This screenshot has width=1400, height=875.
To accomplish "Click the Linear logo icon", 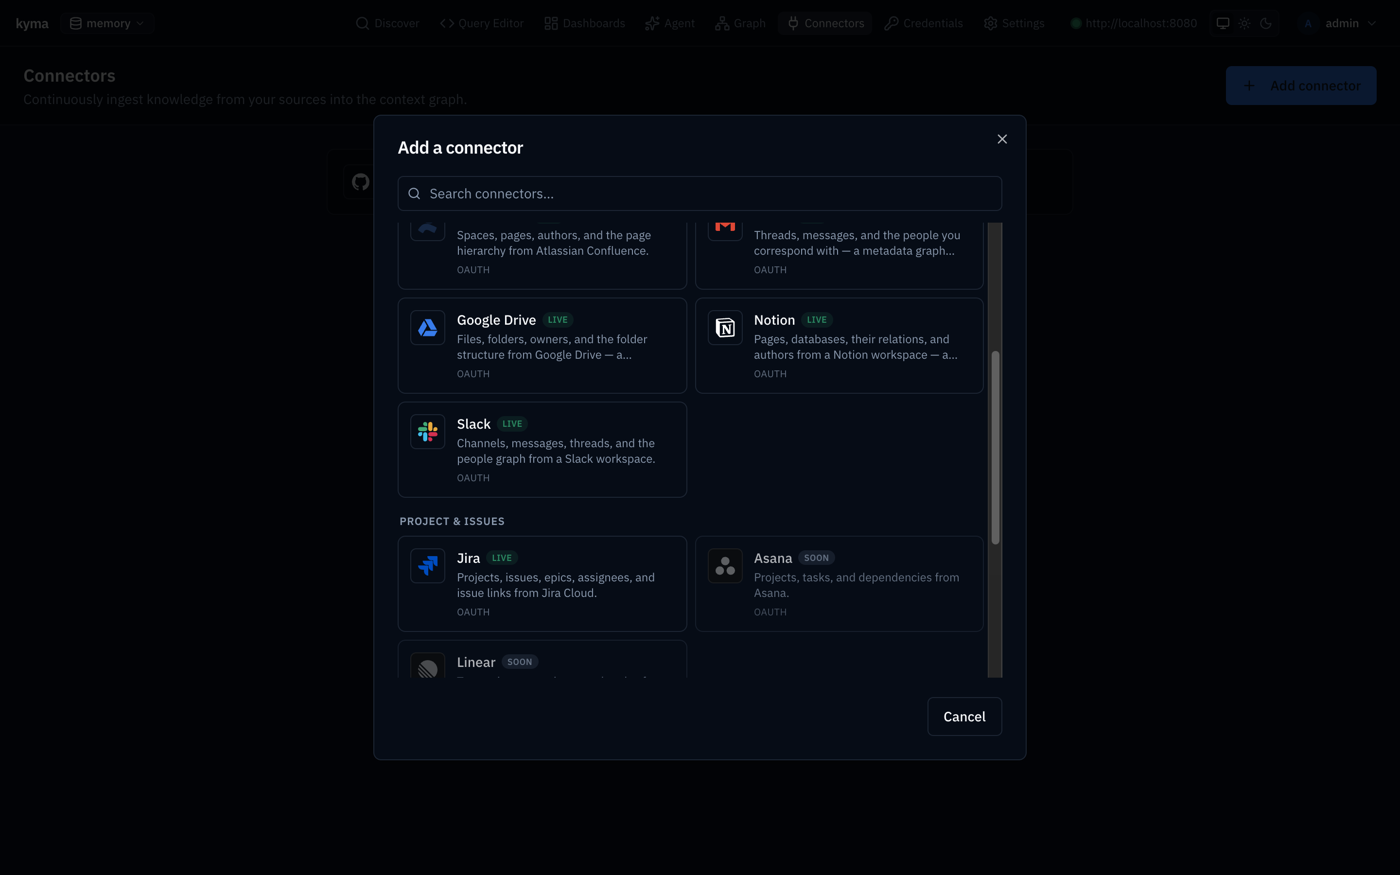I will tap(427, 667).
